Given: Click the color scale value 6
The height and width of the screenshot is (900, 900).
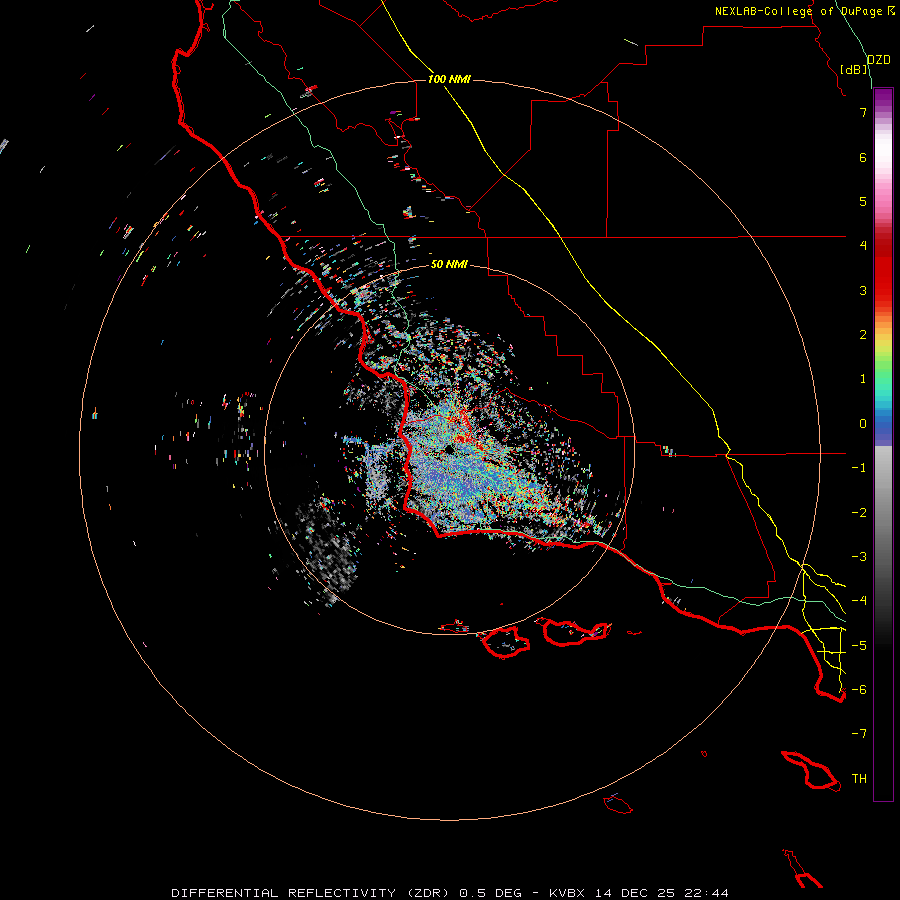Looking at the screenshot, I should point(863,157).
